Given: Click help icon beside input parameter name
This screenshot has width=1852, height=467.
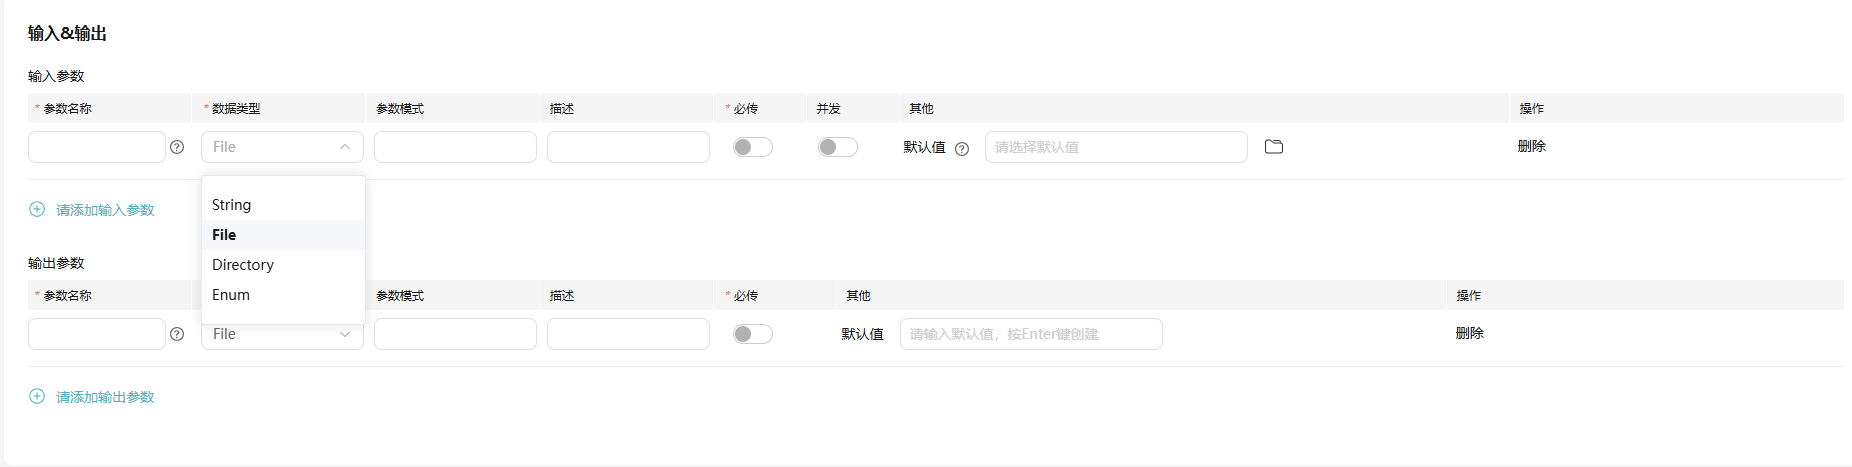Looking at the screenshot, I should tap(177, 147).
